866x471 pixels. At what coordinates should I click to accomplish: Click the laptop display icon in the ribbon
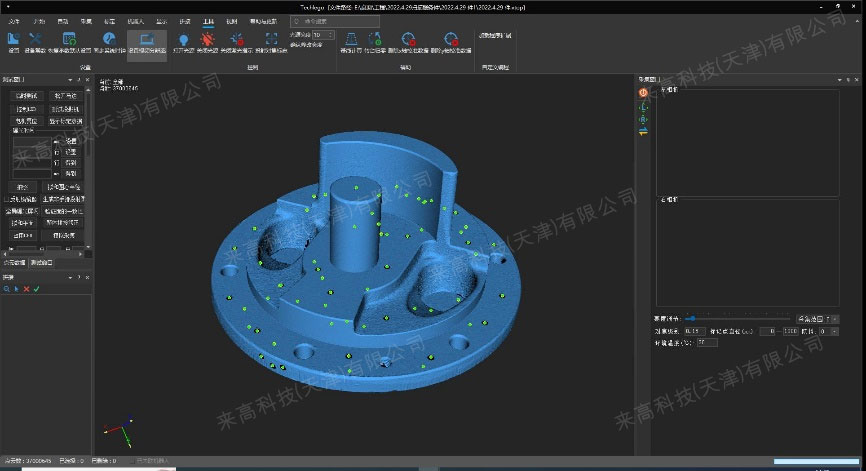tap(147, 40)
